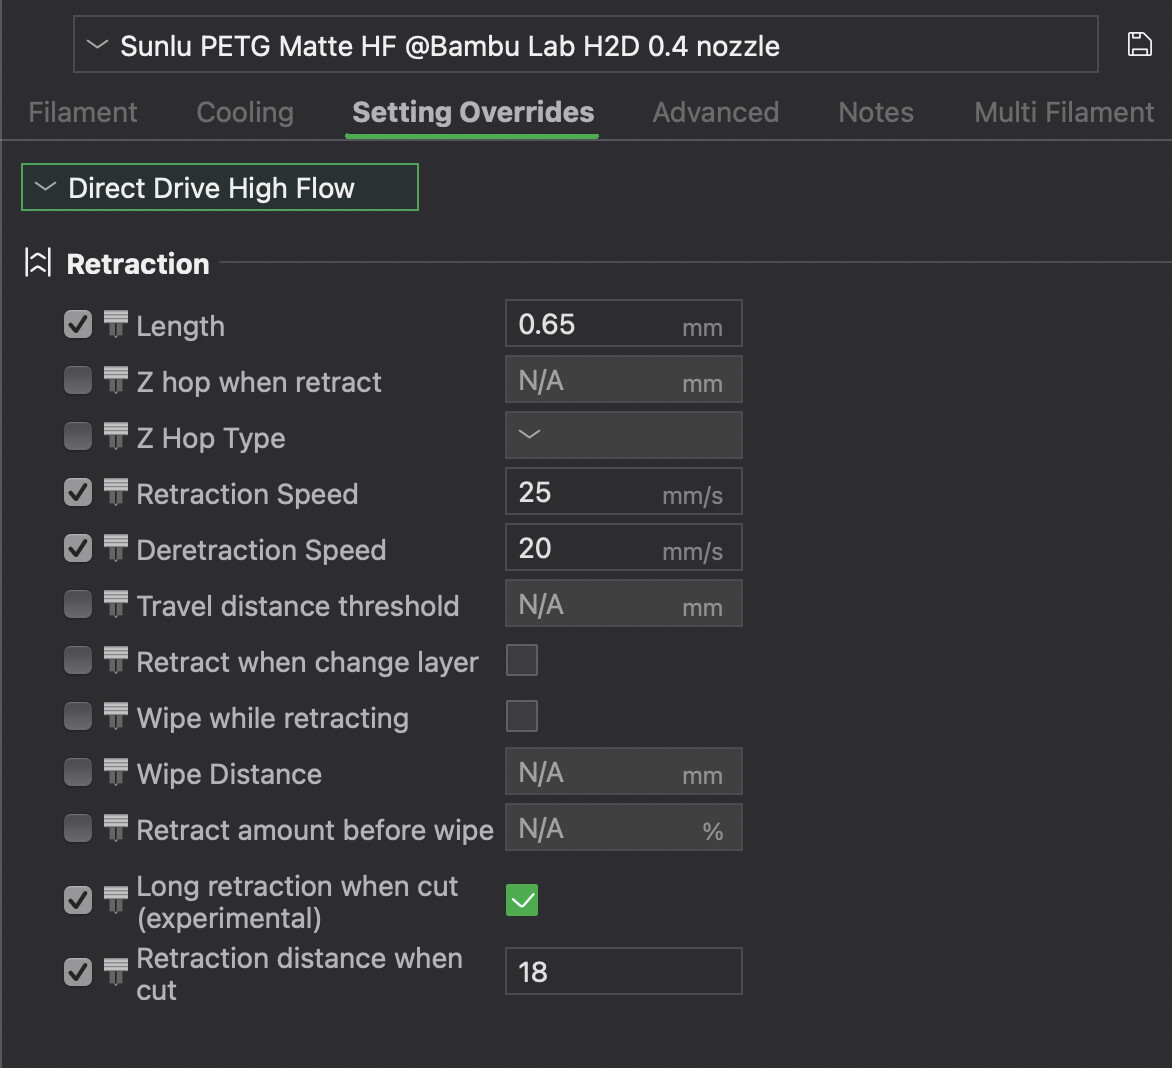
Task: Click the "Retraction" section heading
Action: [138, 264]
